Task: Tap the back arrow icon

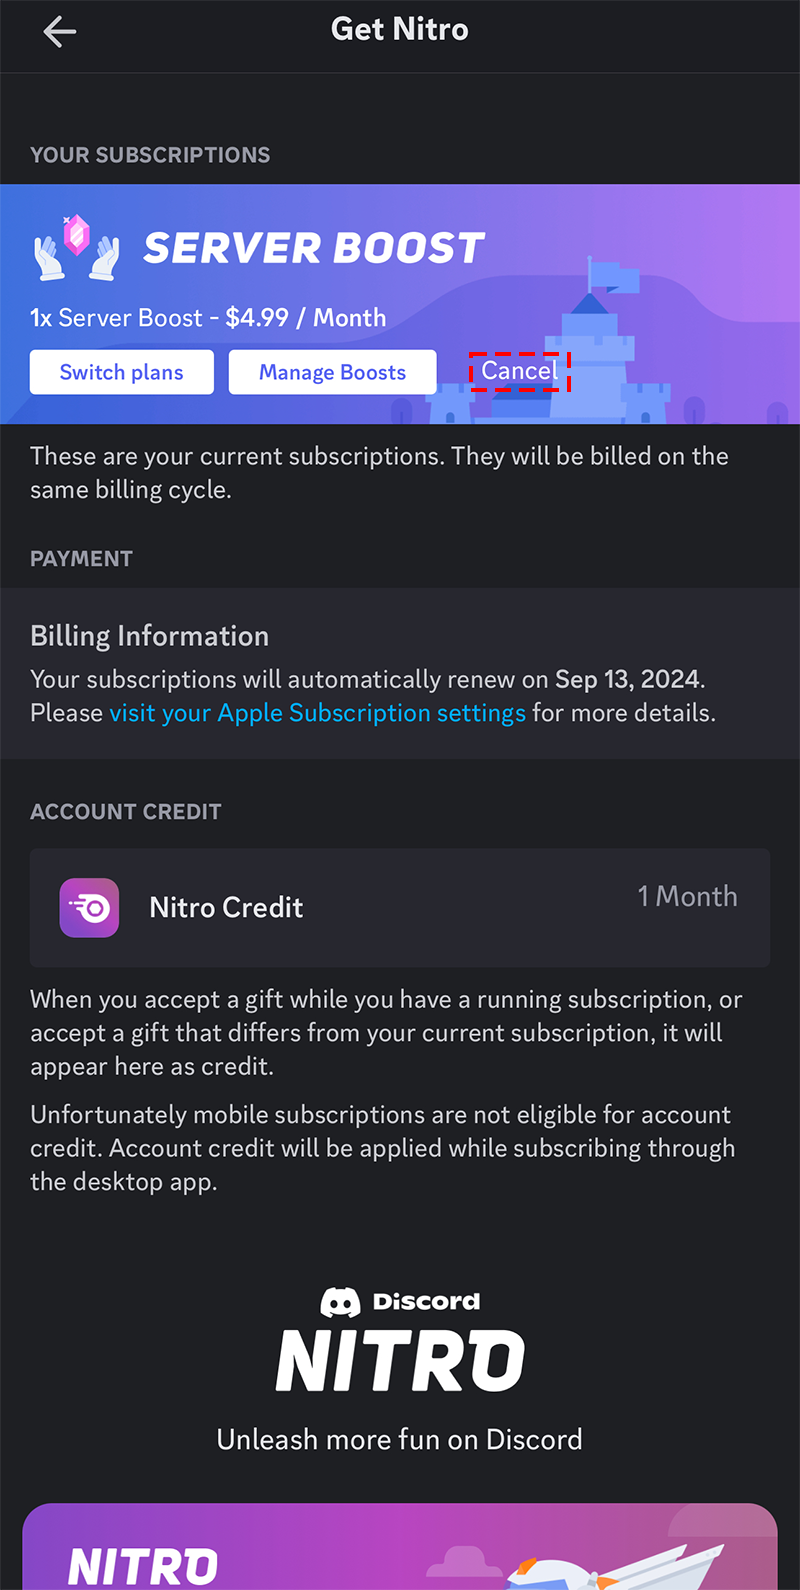Action: point(60,32)
